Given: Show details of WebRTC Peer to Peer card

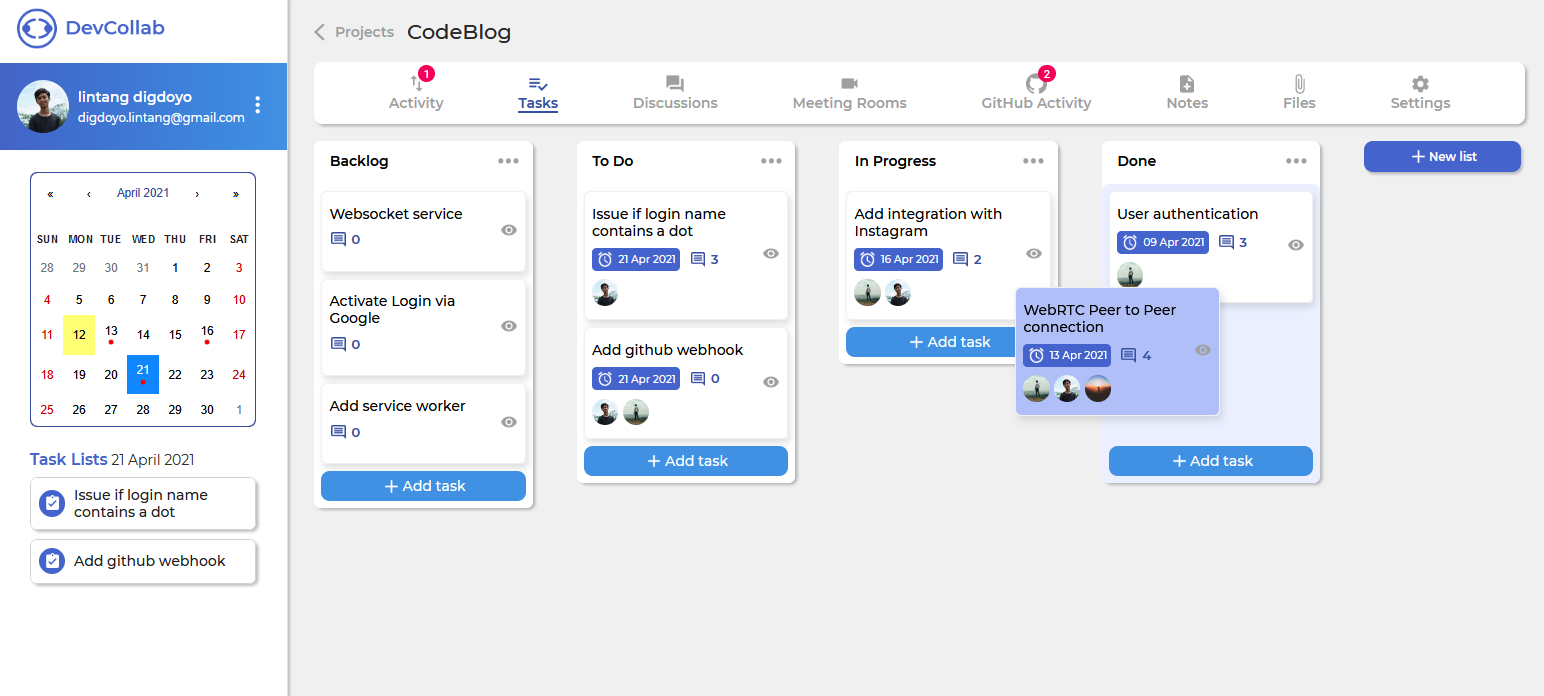Looking at the screenshot, I should (1201, 350).
